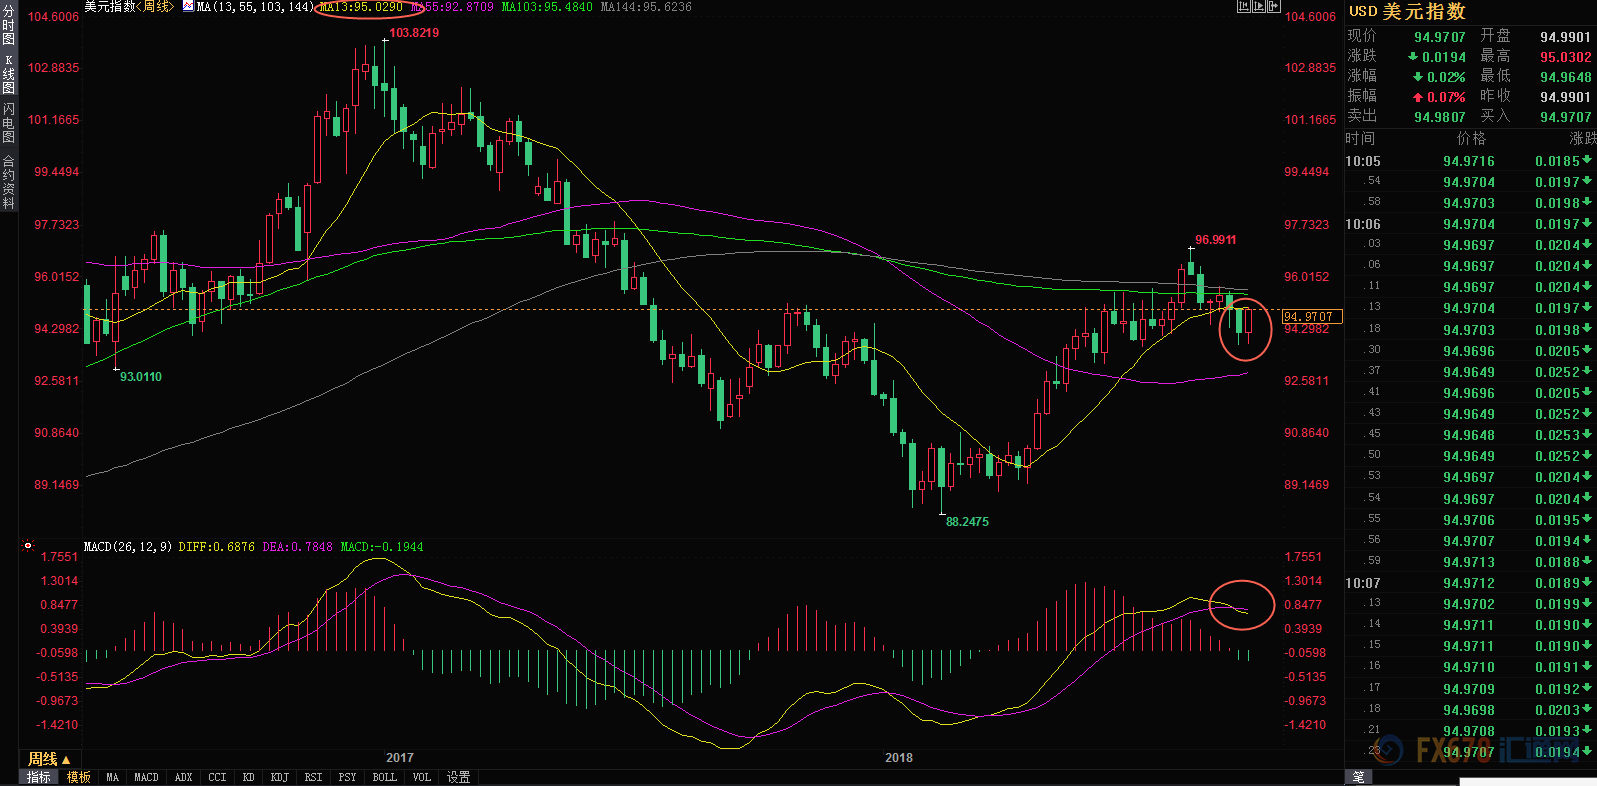The width and height of the screenshot is (1597, 786).
Task: Open 设置 indicator settings
Action: pyautogui.click(x=458, y=777)
